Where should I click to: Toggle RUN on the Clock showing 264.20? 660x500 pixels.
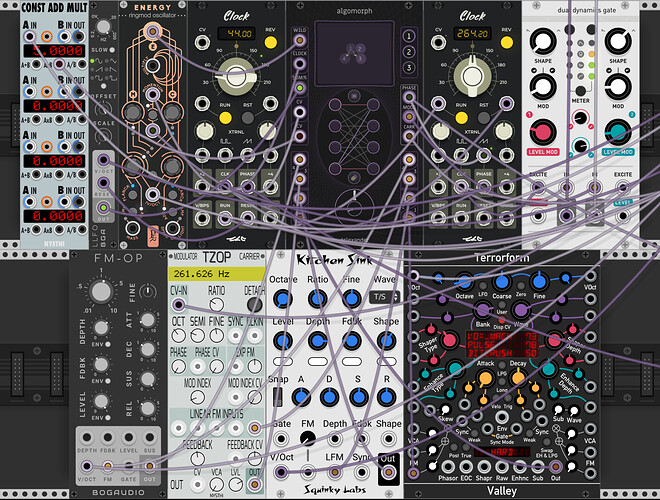(461, 117)
